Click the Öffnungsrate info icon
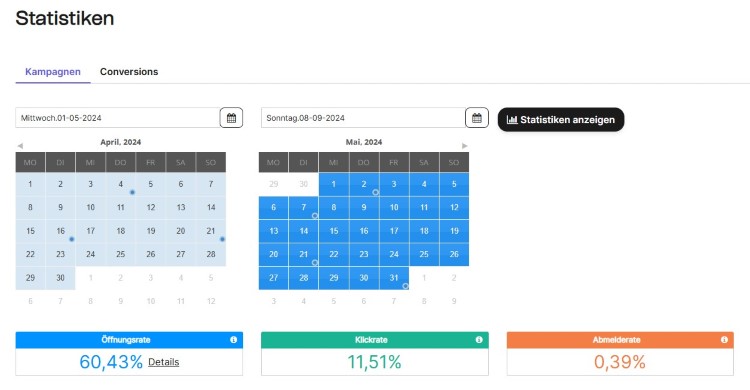 233,340
